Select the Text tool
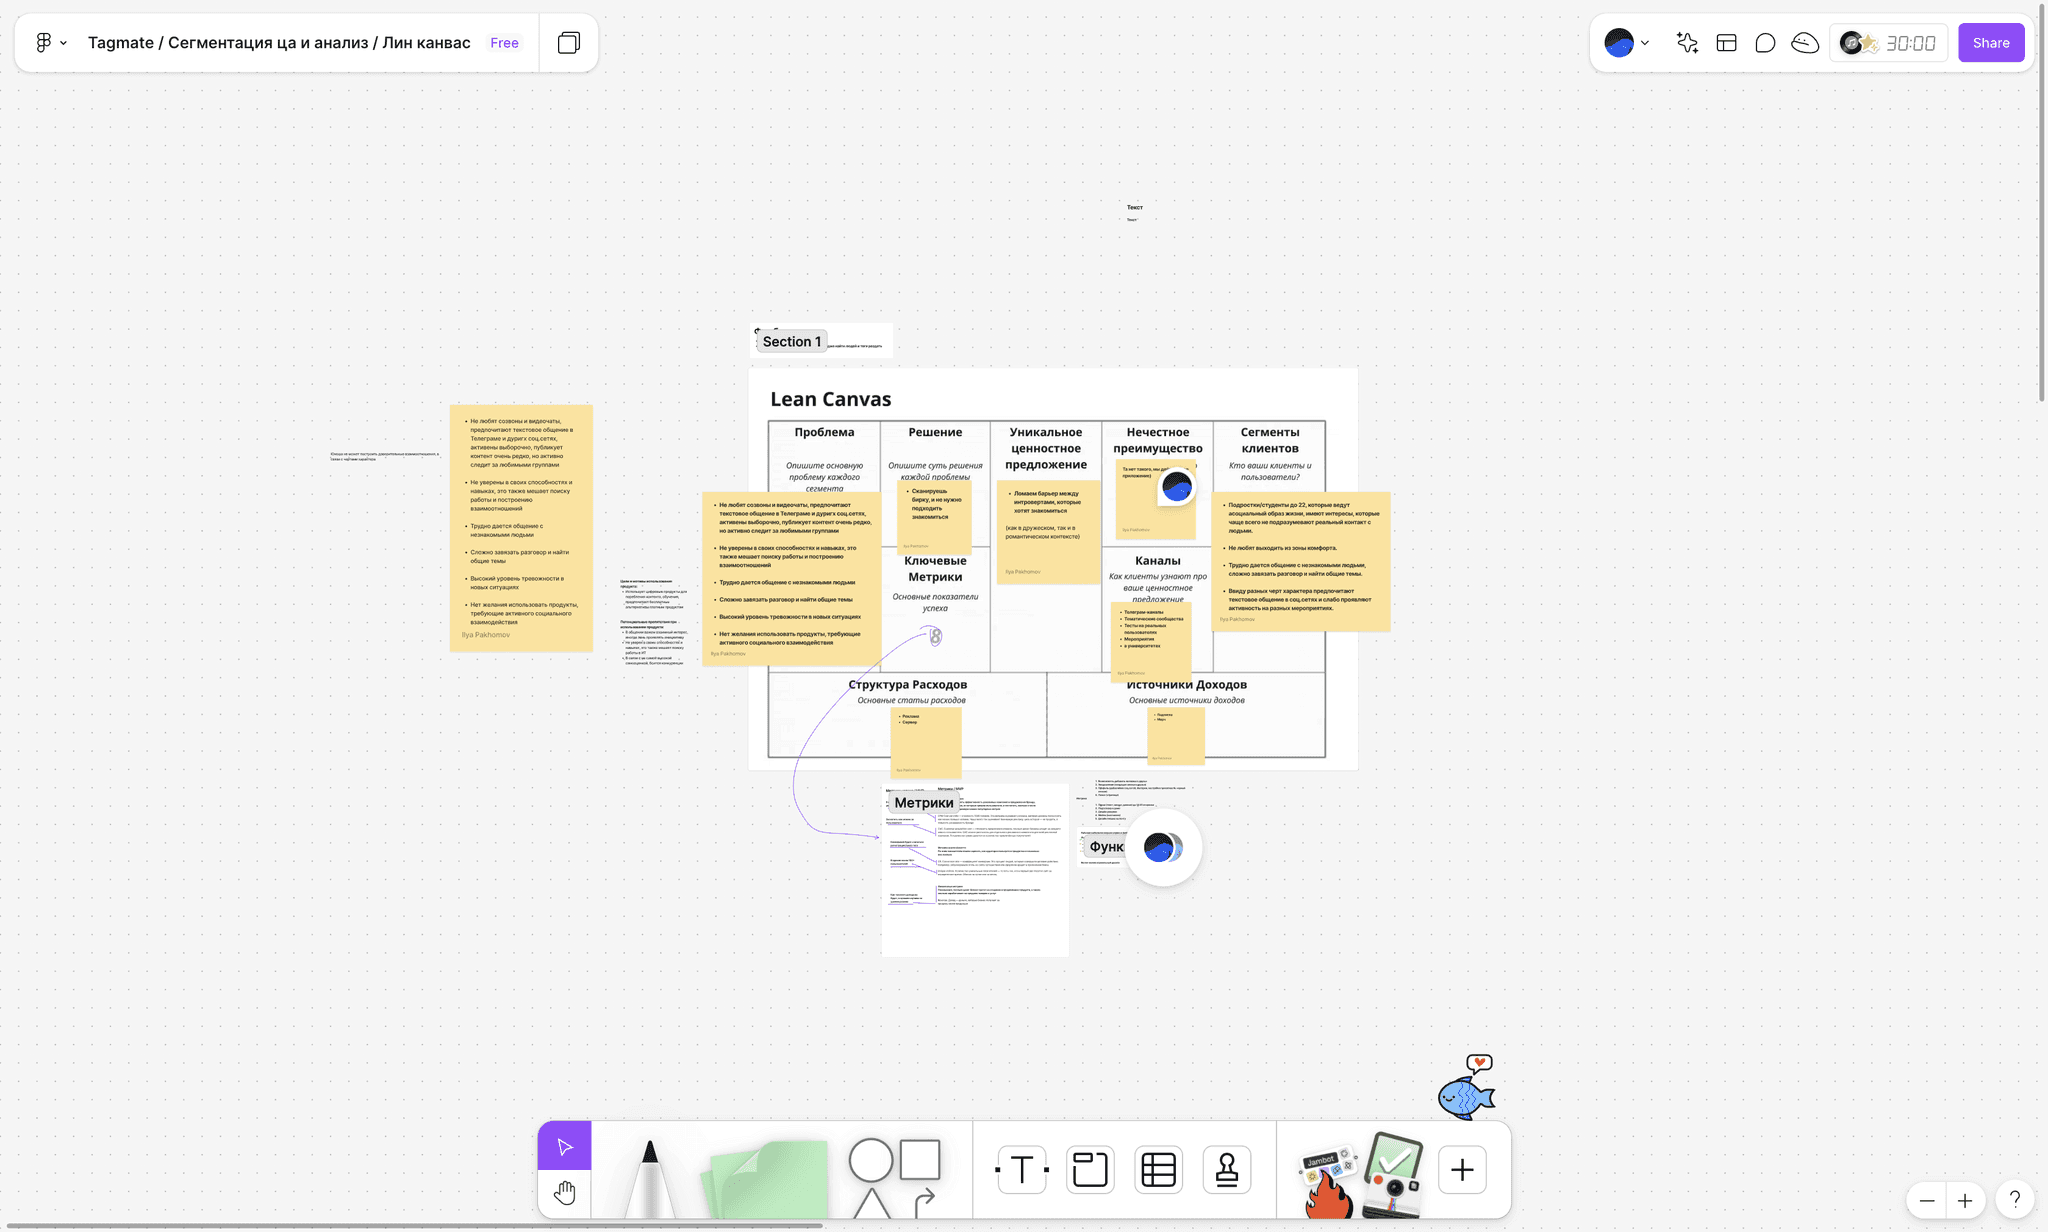The width and height of the screenshot is (2048, 1232). (x=1021, y=1169)
